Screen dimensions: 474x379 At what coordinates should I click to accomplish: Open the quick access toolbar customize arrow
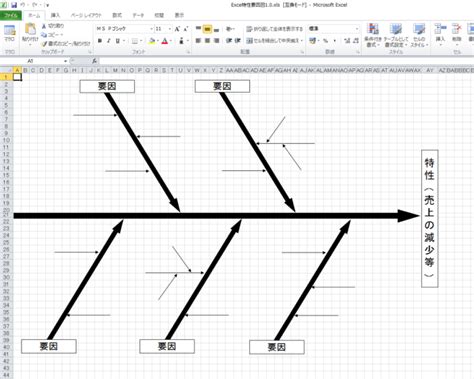click(48, 5)
